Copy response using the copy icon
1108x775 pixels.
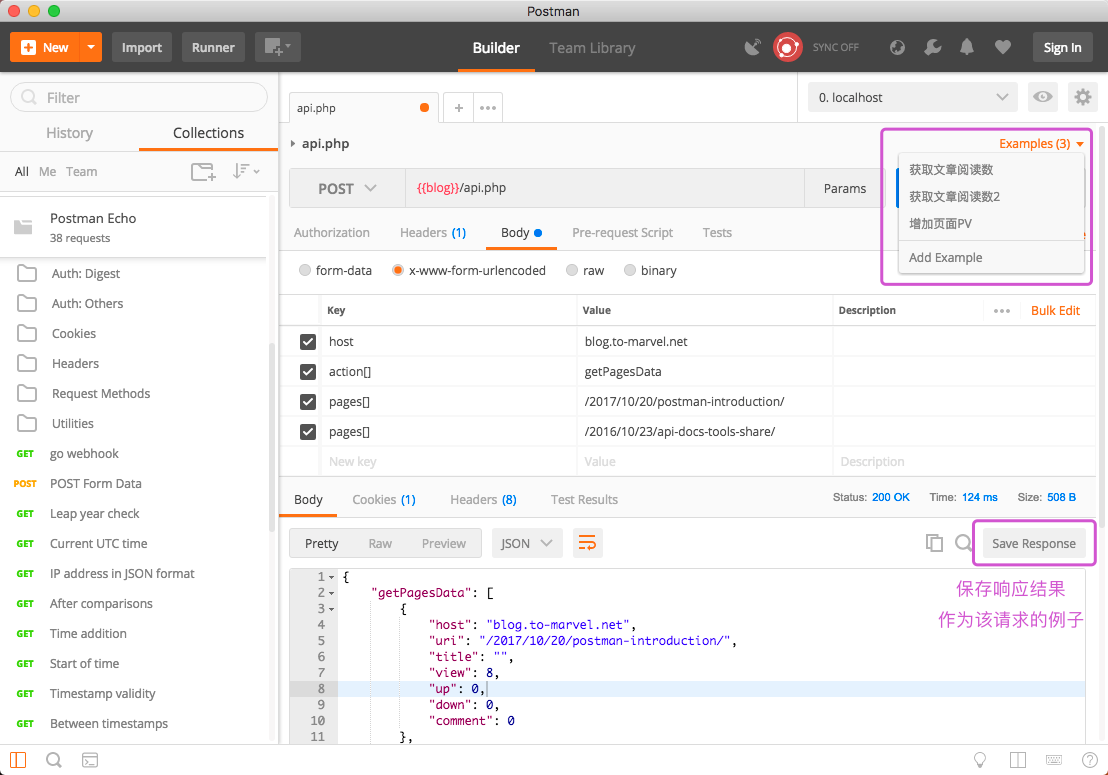point(934,543)
